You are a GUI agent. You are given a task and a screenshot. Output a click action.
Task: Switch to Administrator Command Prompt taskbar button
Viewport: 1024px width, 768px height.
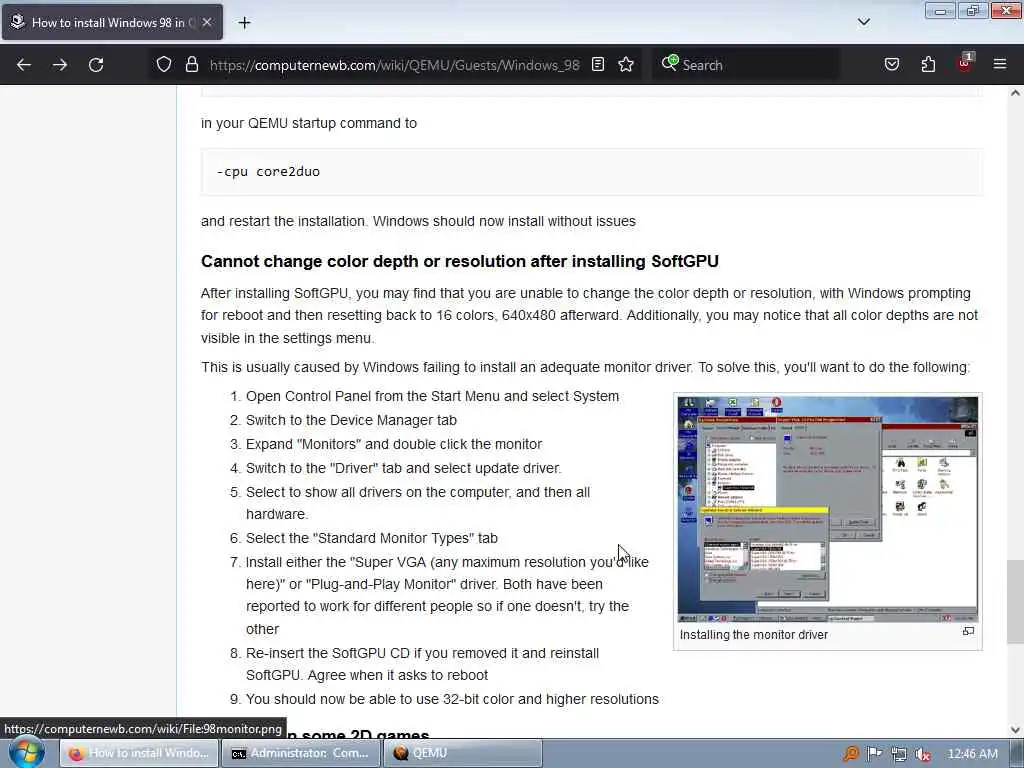[x=300, y=753]
